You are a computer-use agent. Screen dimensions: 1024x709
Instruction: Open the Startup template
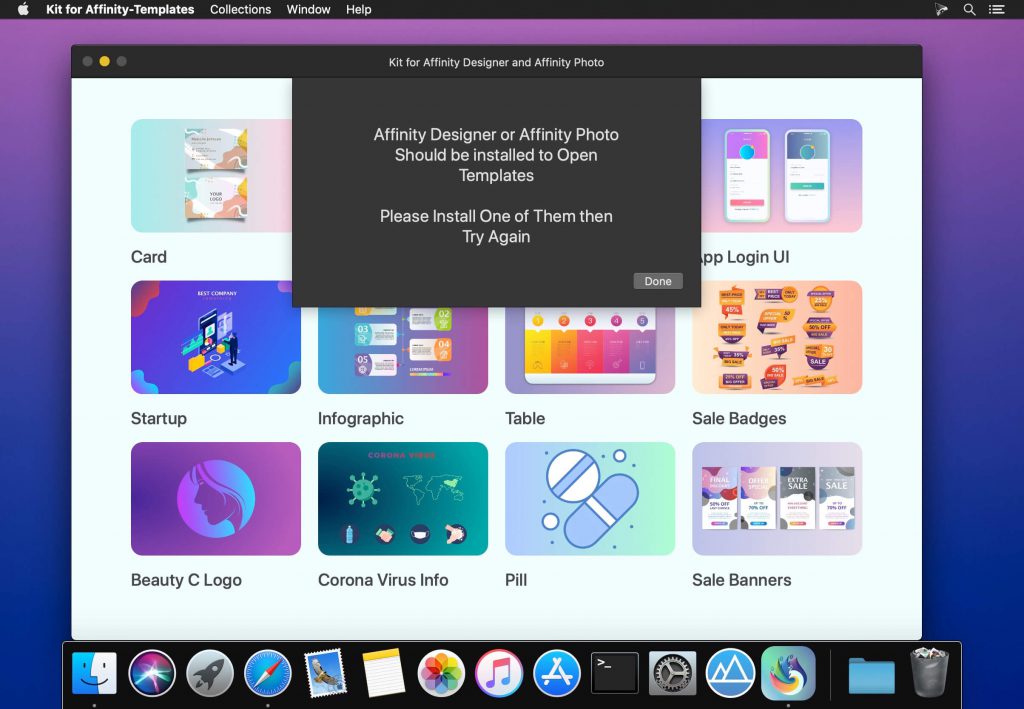click(x=215, y=337)
